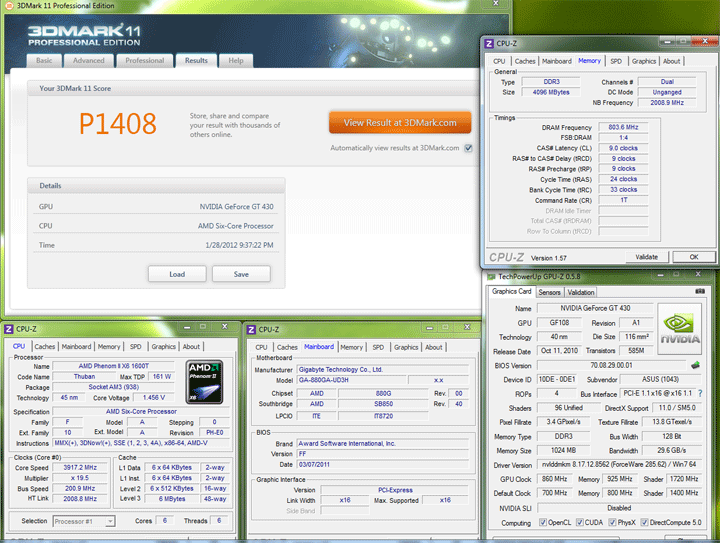Click the Save button under Details
The image size is (720, 543).
click(x=241, y=274)
